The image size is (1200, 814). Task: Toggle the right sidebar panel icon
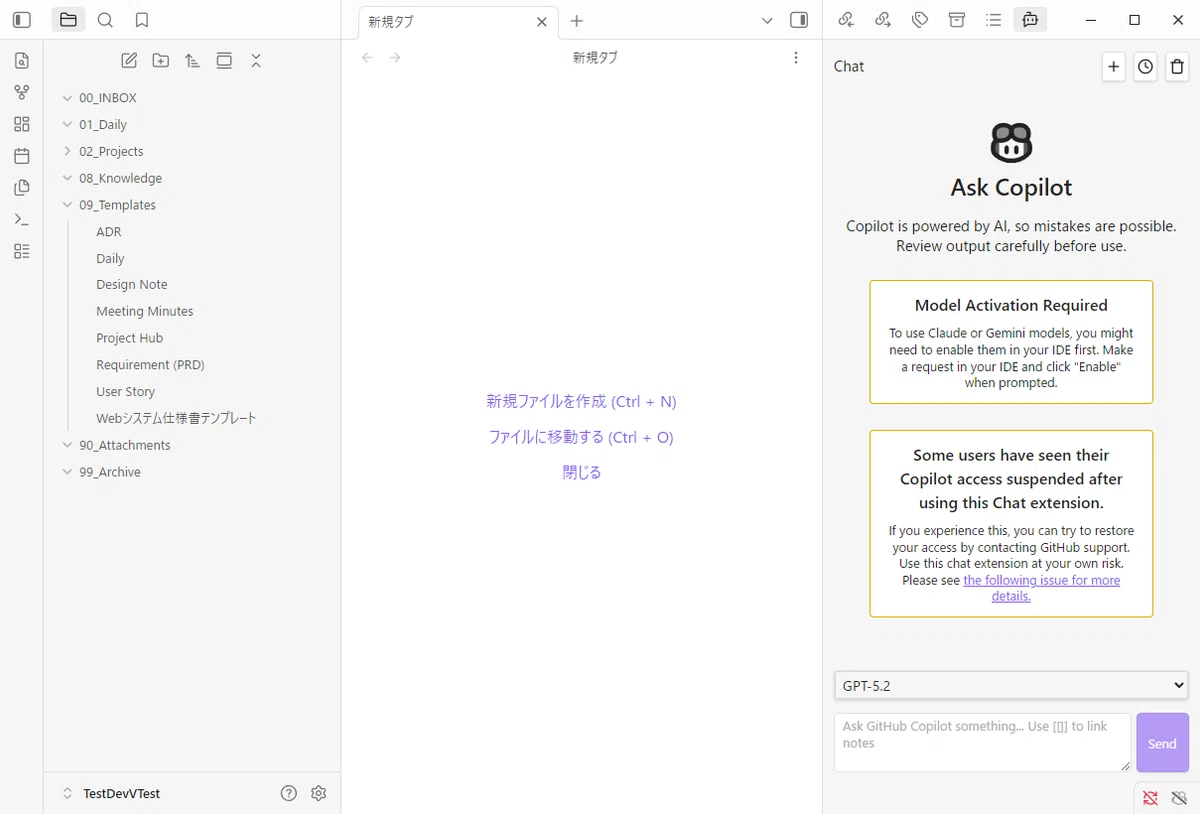click(799, 20)
